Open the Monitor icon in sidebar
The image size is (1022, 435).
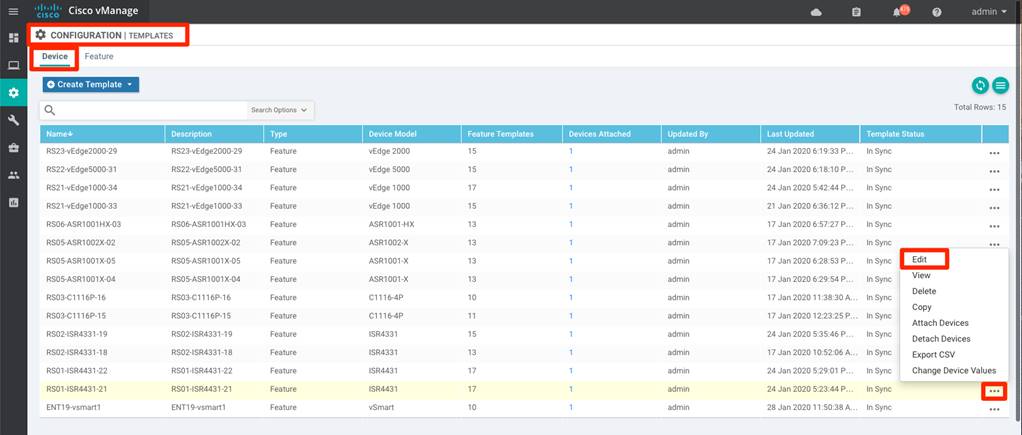tap(13, 66)
